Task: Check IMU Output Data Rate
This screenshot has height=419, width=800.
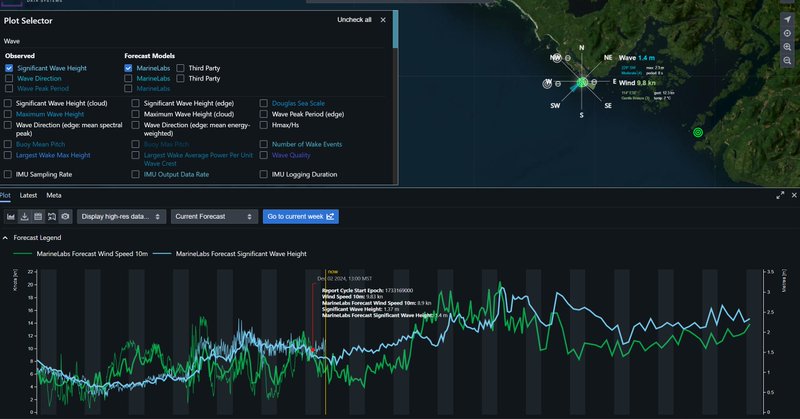Action: click(135, 175)
